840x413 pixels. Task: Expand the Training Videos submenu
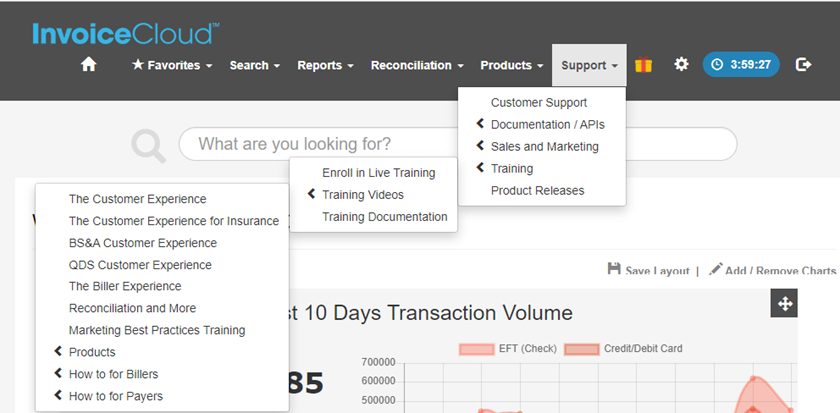click(x=363, y=194)
